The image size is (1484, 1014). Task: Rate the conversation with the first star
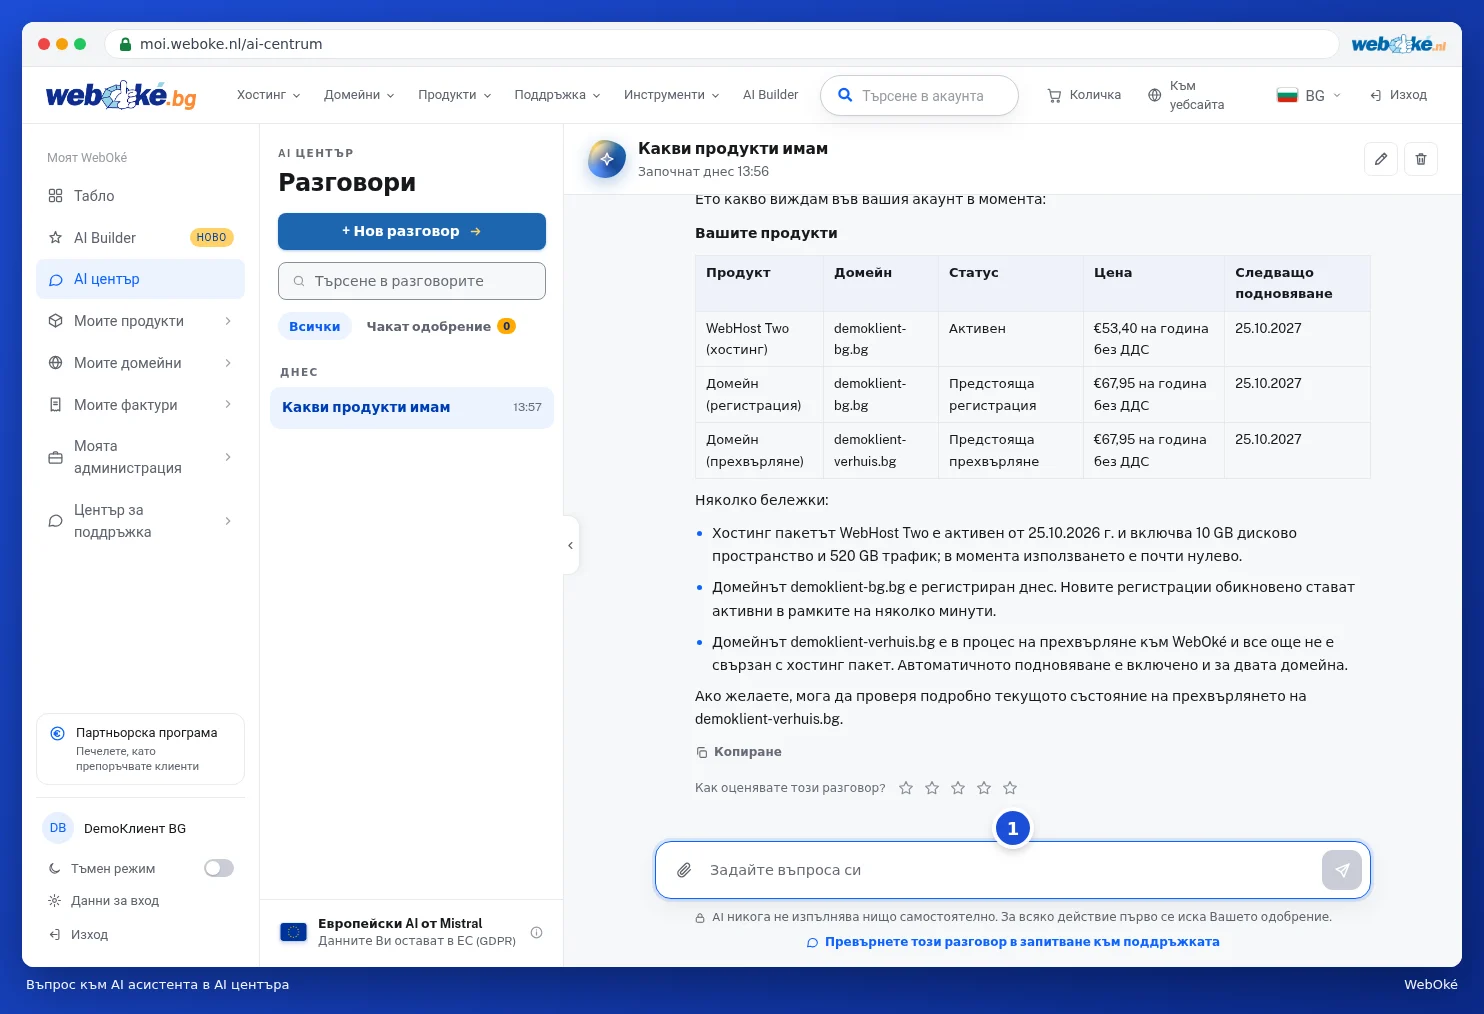pyautogui.click(x=906, y=788)
